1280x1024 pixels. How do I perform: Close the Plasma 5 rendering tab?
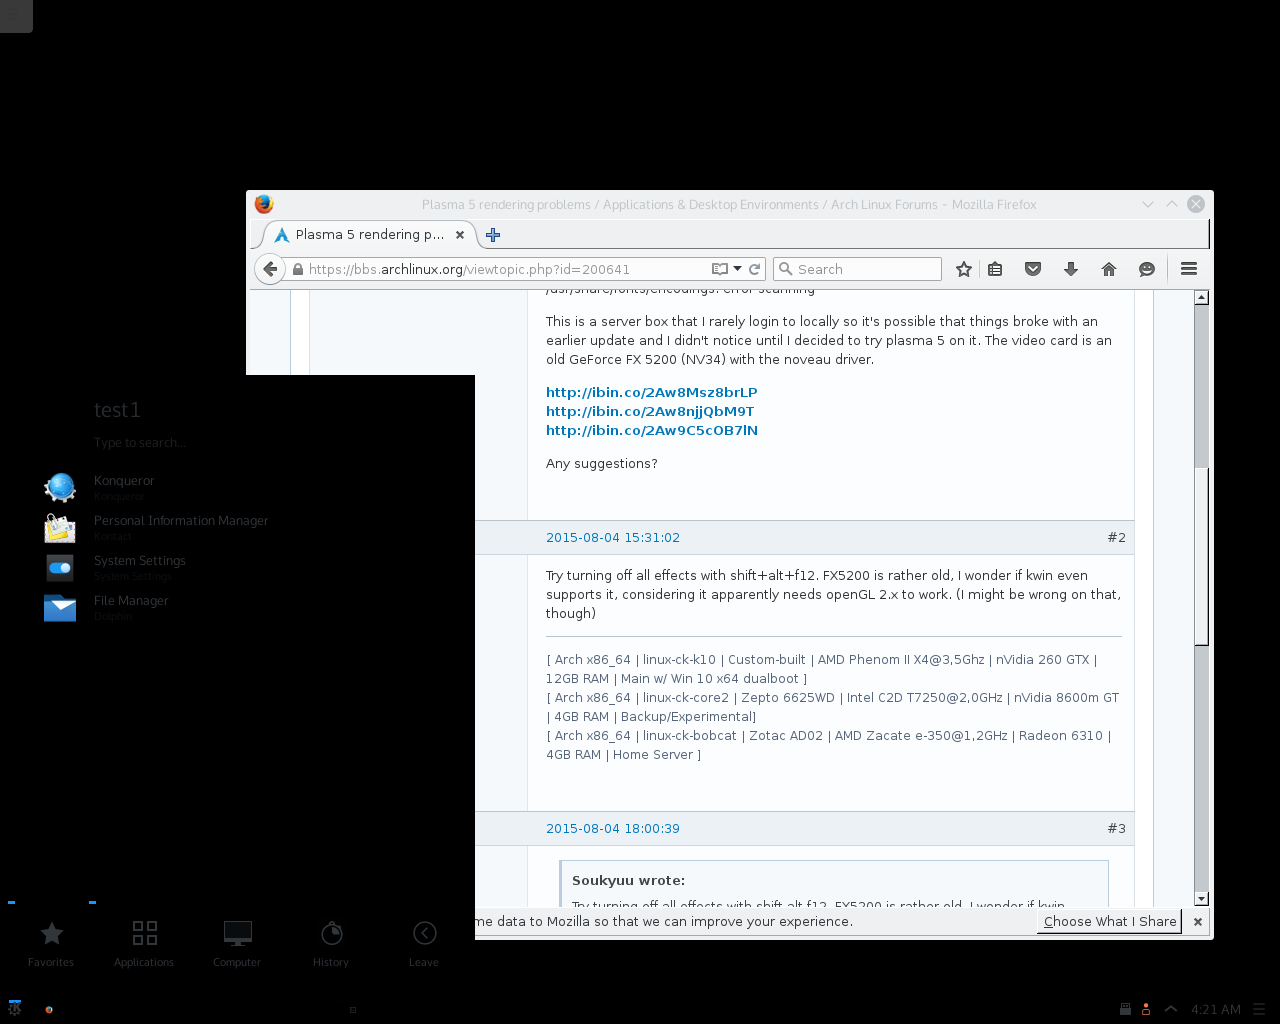pyautogui.click(x=460, y=235)
